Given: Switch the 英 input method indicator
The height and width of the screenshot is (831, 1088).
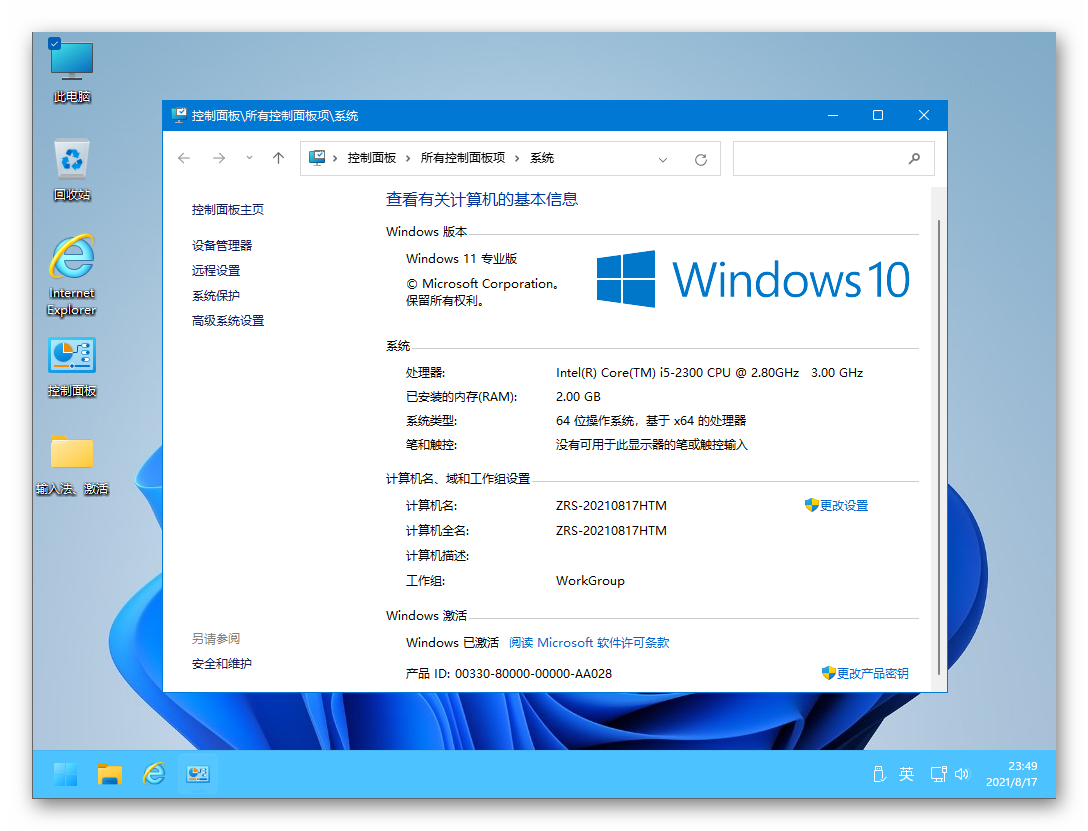Looking at the screenshot, I should 906,774.
